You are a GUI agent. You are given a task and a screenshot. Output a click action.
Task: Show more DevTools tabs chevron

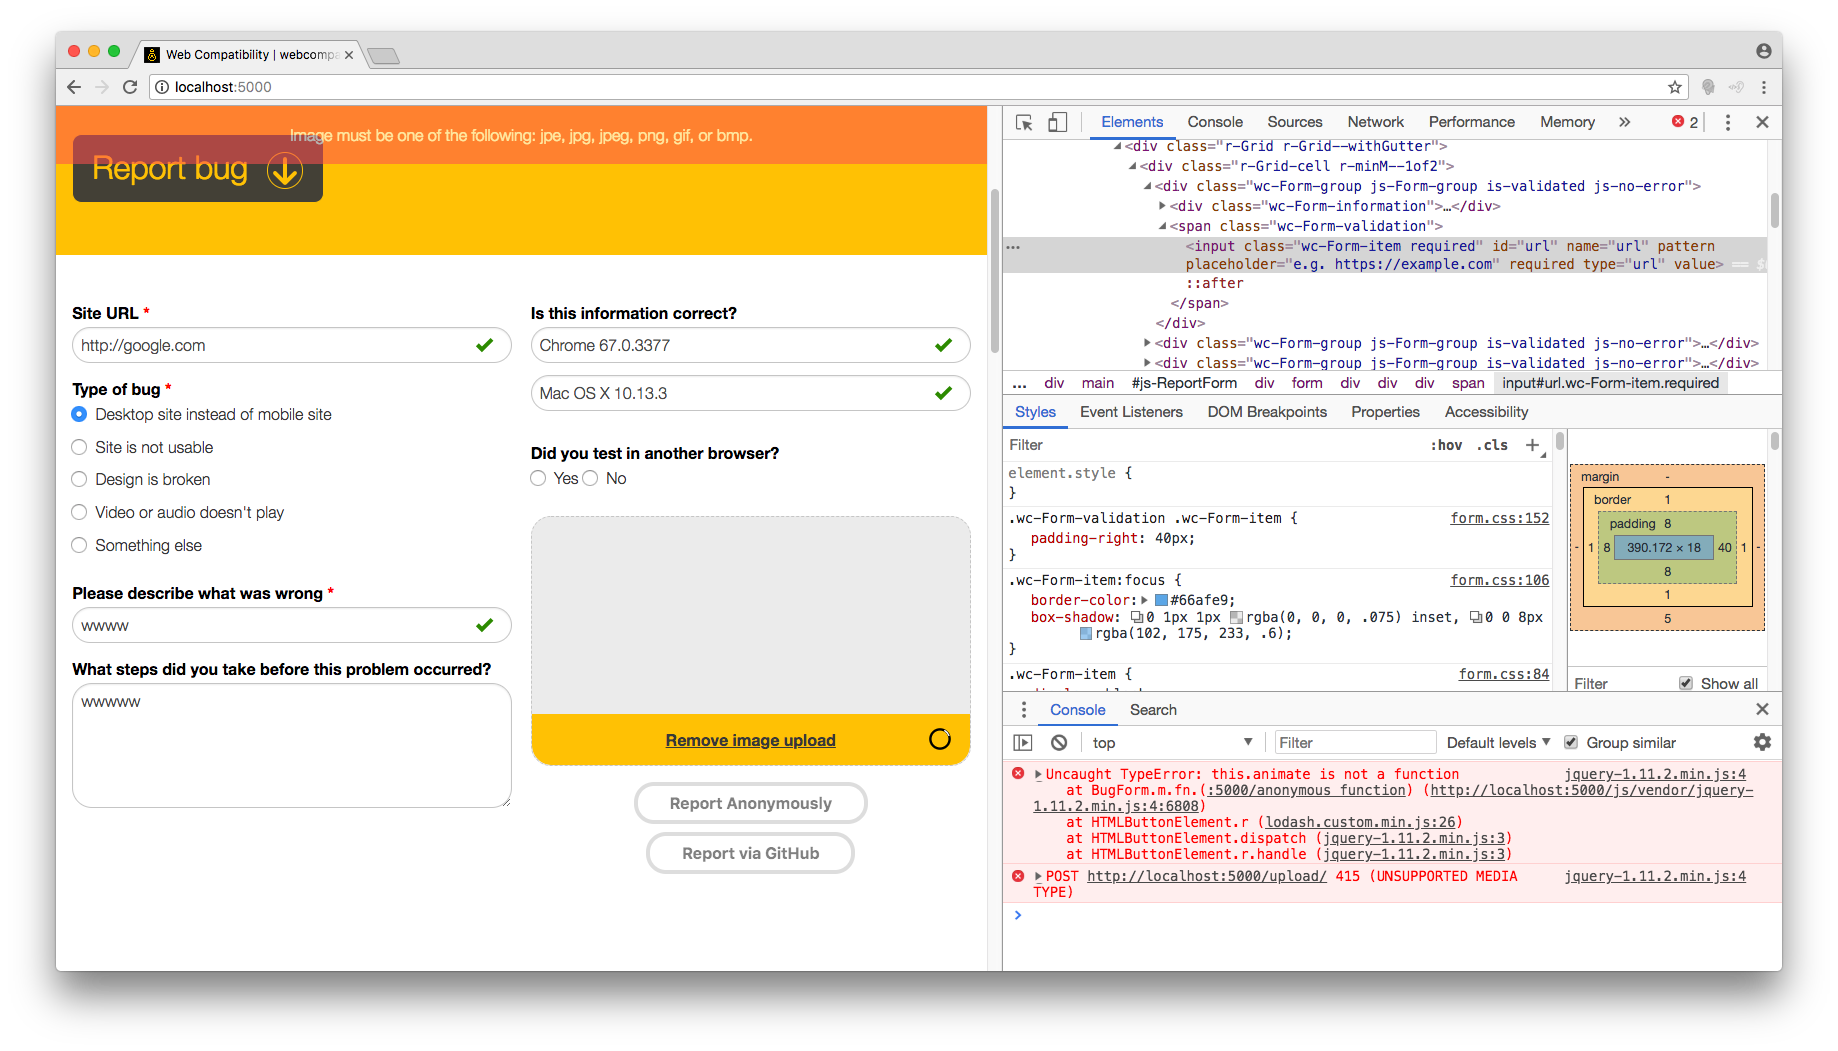1625,122
